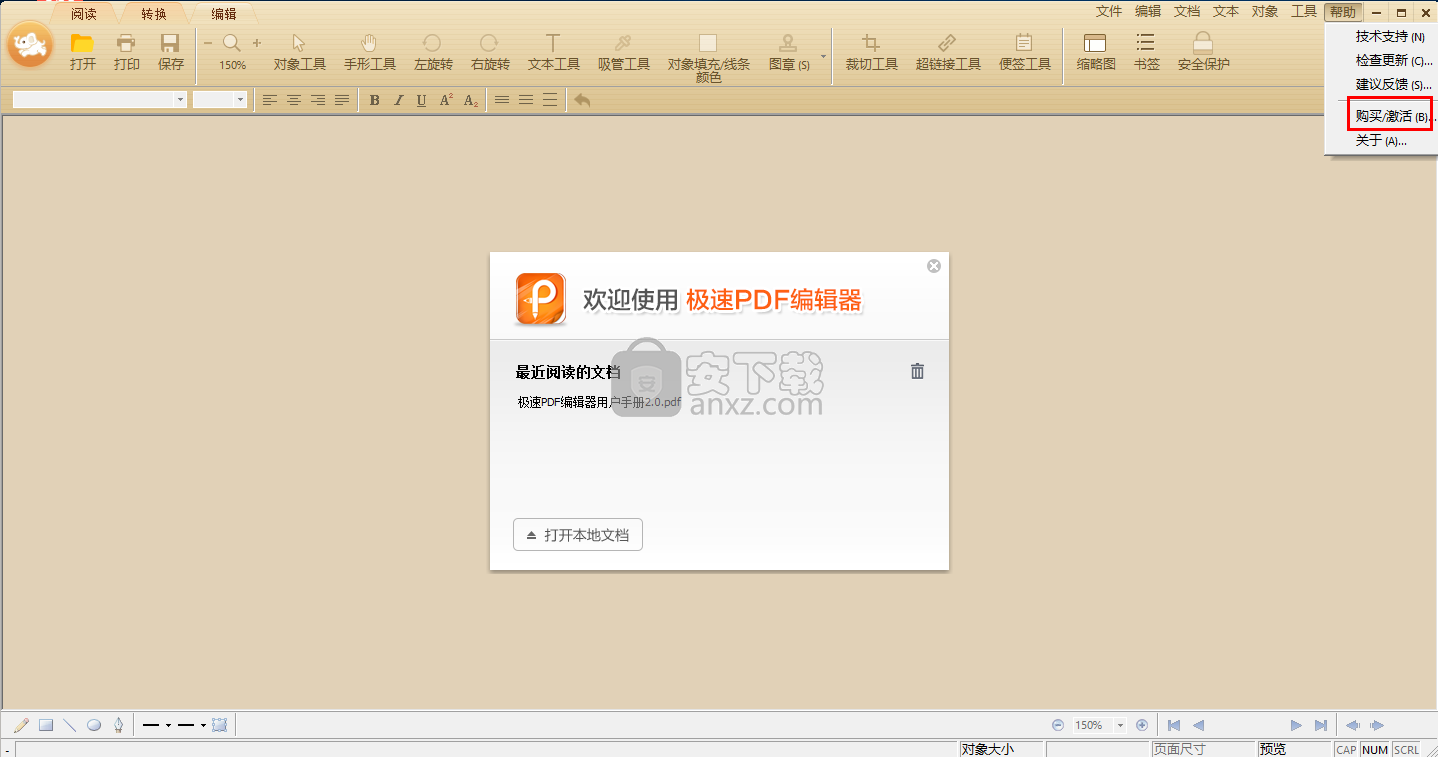Zoom in with bottom plus circle

(x=1142, y=725)
